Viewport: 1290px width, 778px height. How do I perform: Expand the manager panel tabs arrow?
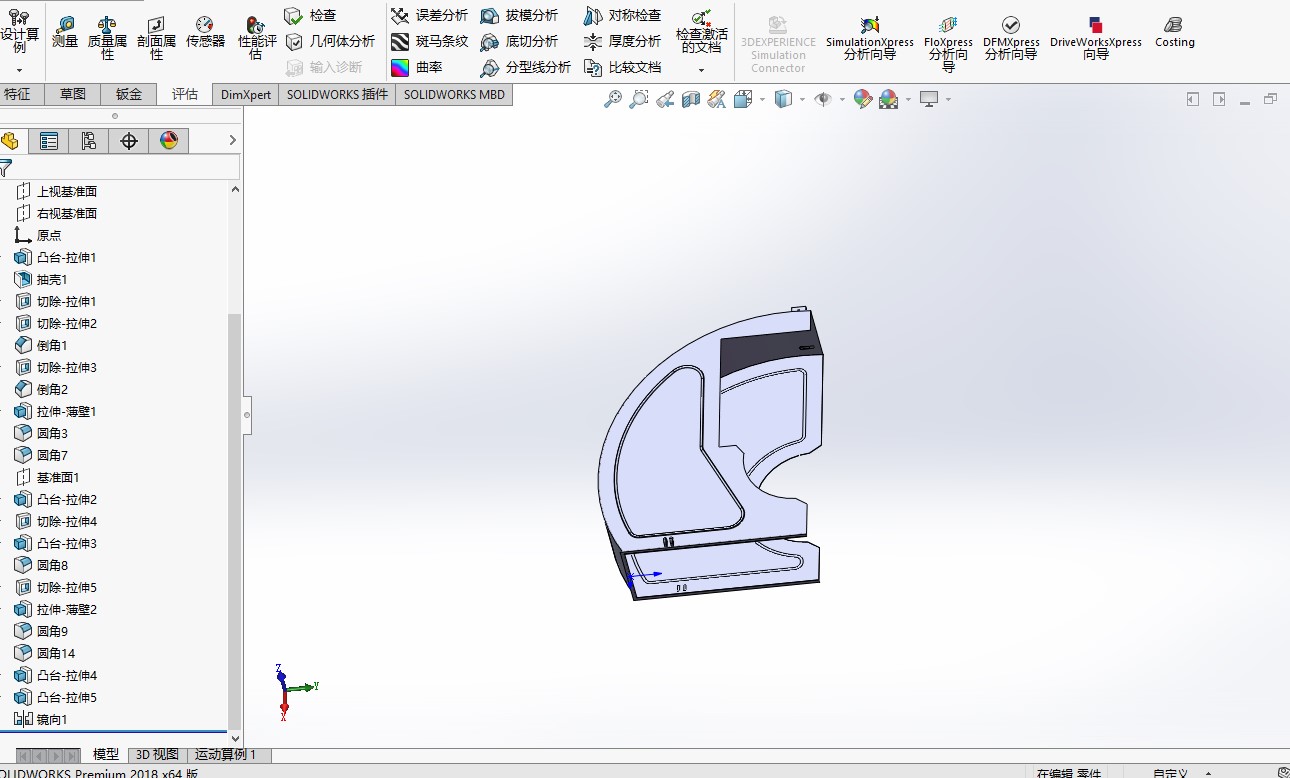(233, 140)
